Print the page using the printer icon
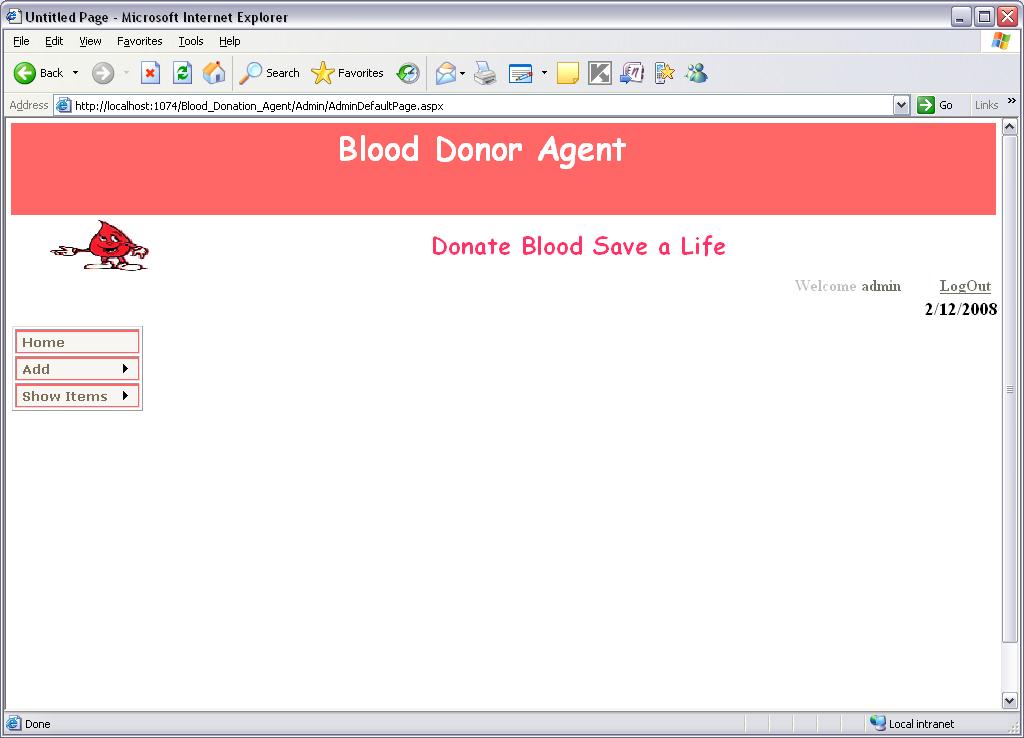Image resolution: width=1024 pixels, height=738 pixels. click(485, 73)
